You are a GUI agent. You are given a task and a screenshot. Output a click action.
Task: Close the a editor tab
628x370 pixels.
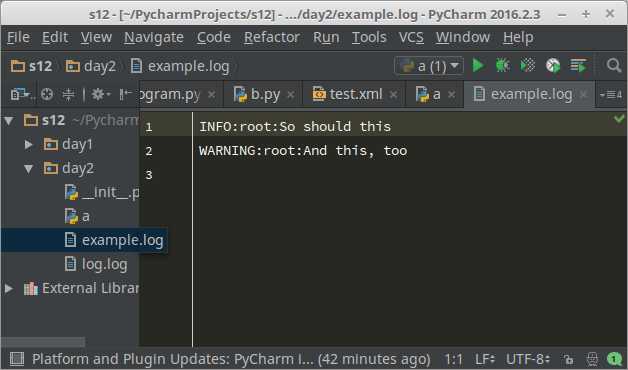tap(452, 95)
